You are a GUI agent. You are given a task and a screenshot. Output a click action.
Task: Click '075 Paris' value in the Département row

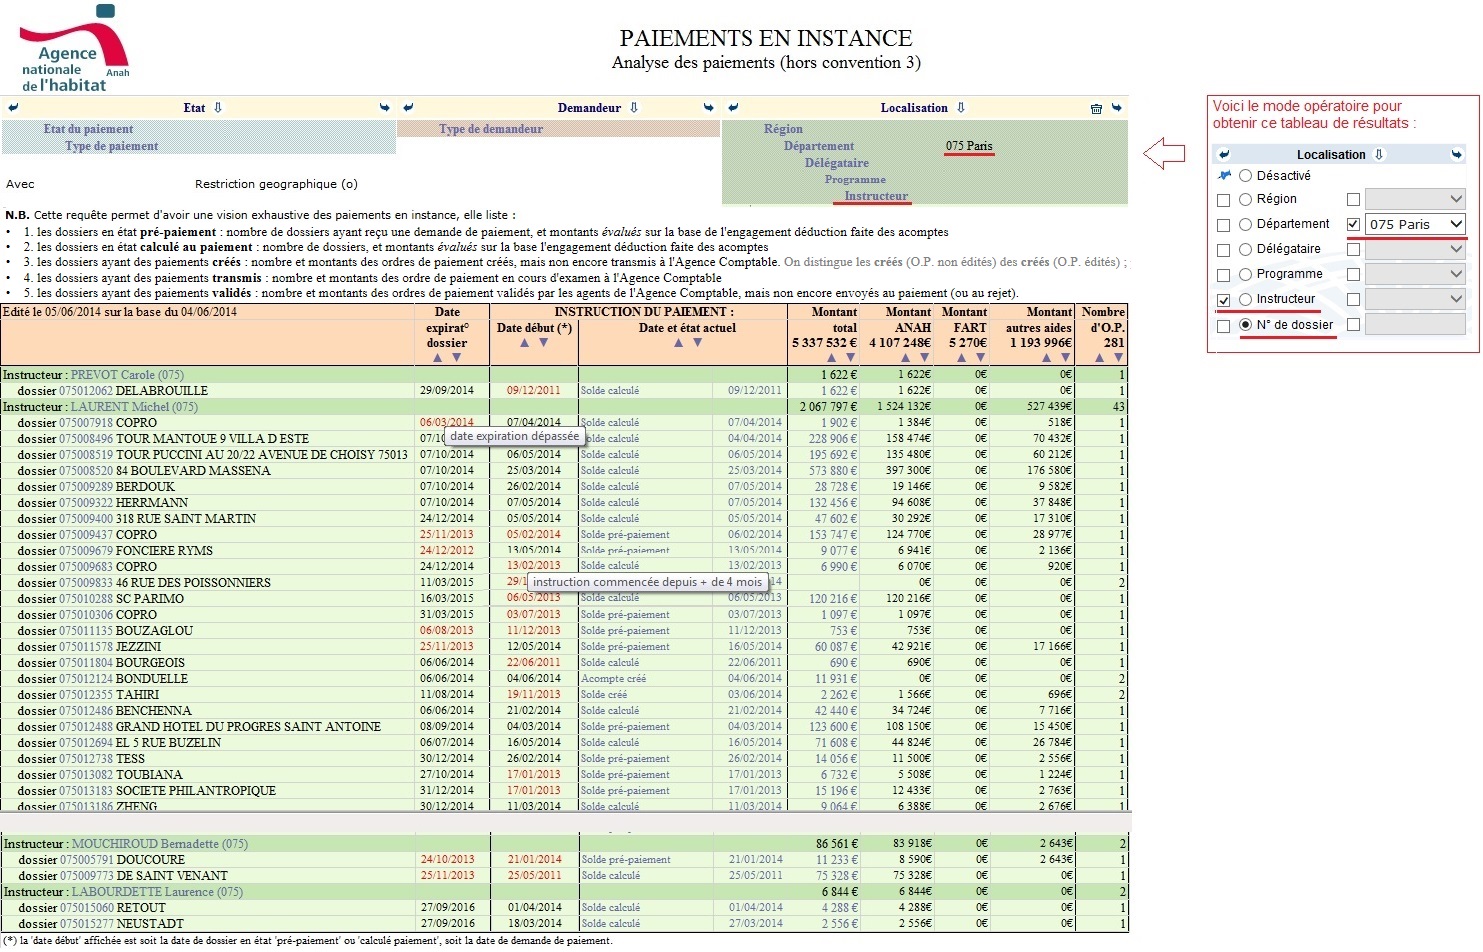[969, 146]
